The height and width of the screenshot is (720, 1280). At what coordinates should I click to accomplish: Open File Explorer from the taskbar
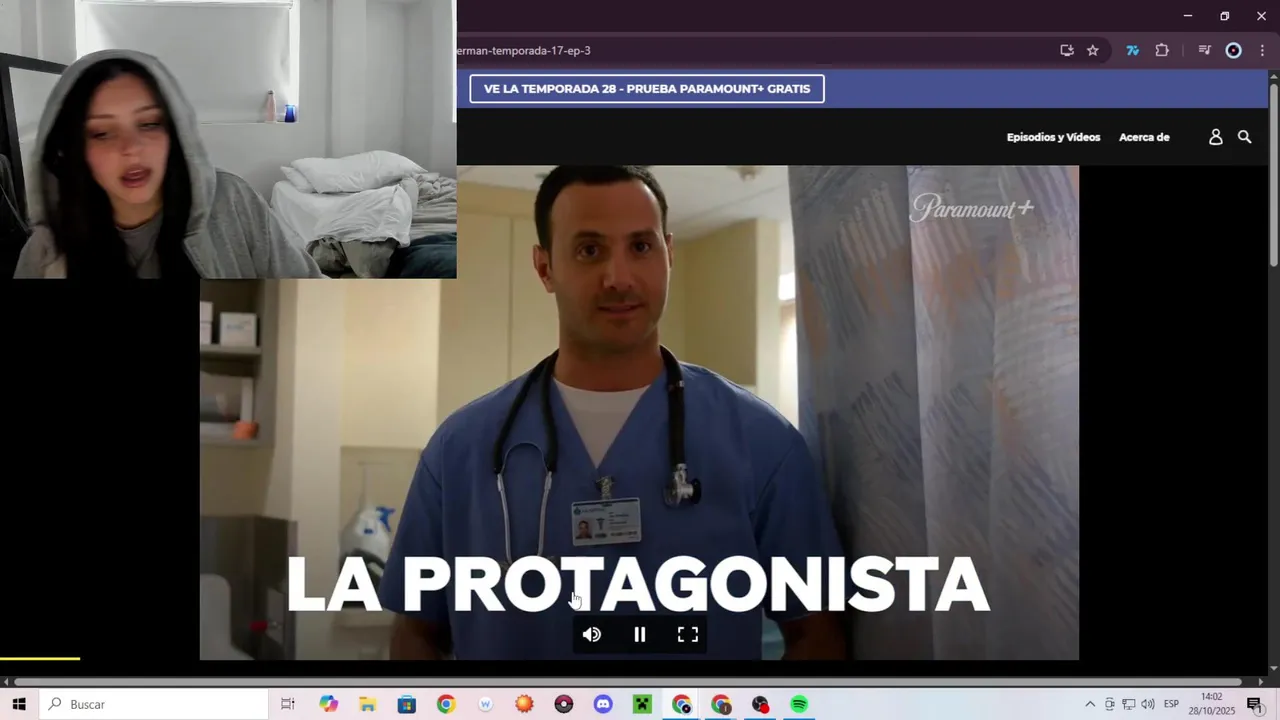click(368, 704)
